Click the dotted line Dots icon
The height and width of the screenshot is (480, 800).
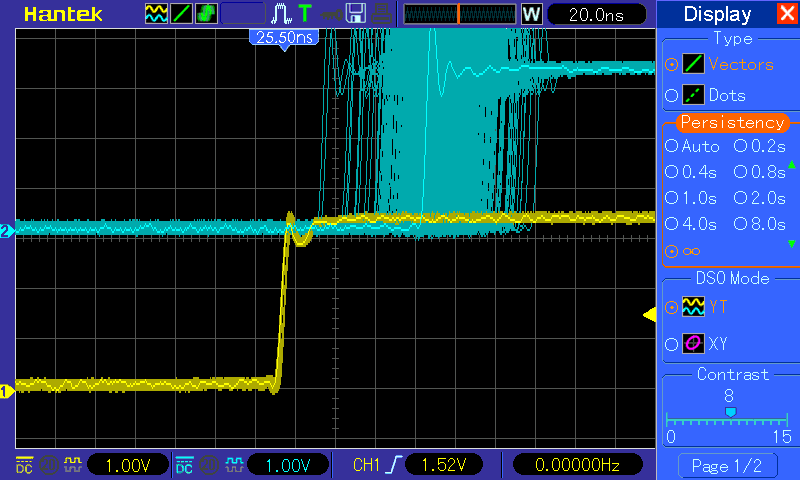pos(693,95)
